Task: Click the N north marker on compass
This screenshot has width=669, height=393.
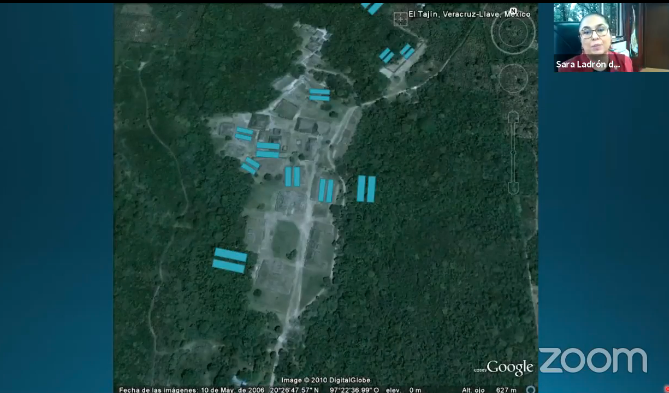Action: (x=514, y=11)
